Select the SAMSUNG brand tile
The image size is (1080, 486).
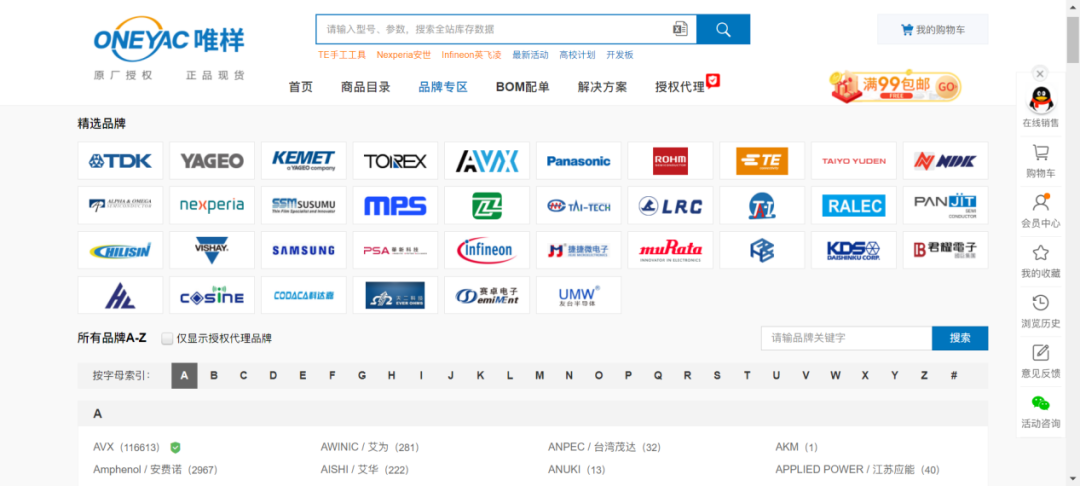pos(304,250)
